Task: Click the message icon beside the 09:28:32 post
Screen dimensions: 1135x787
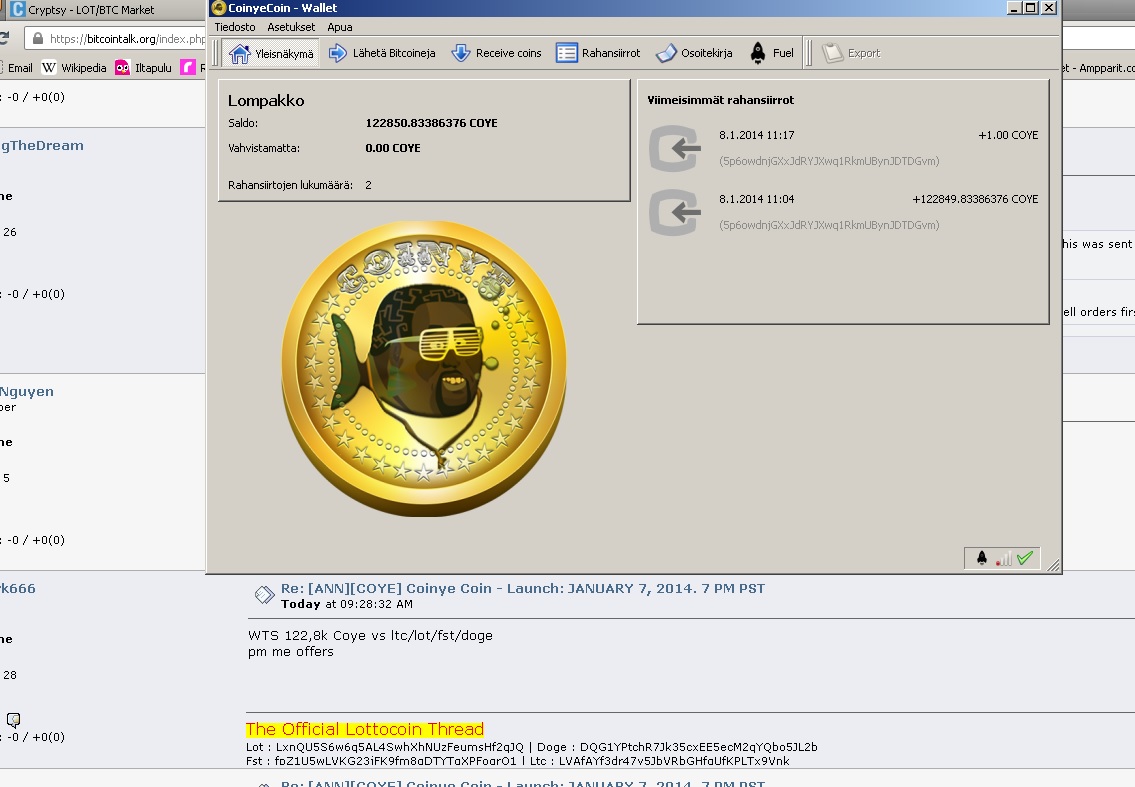Action: tap(263, 594)
